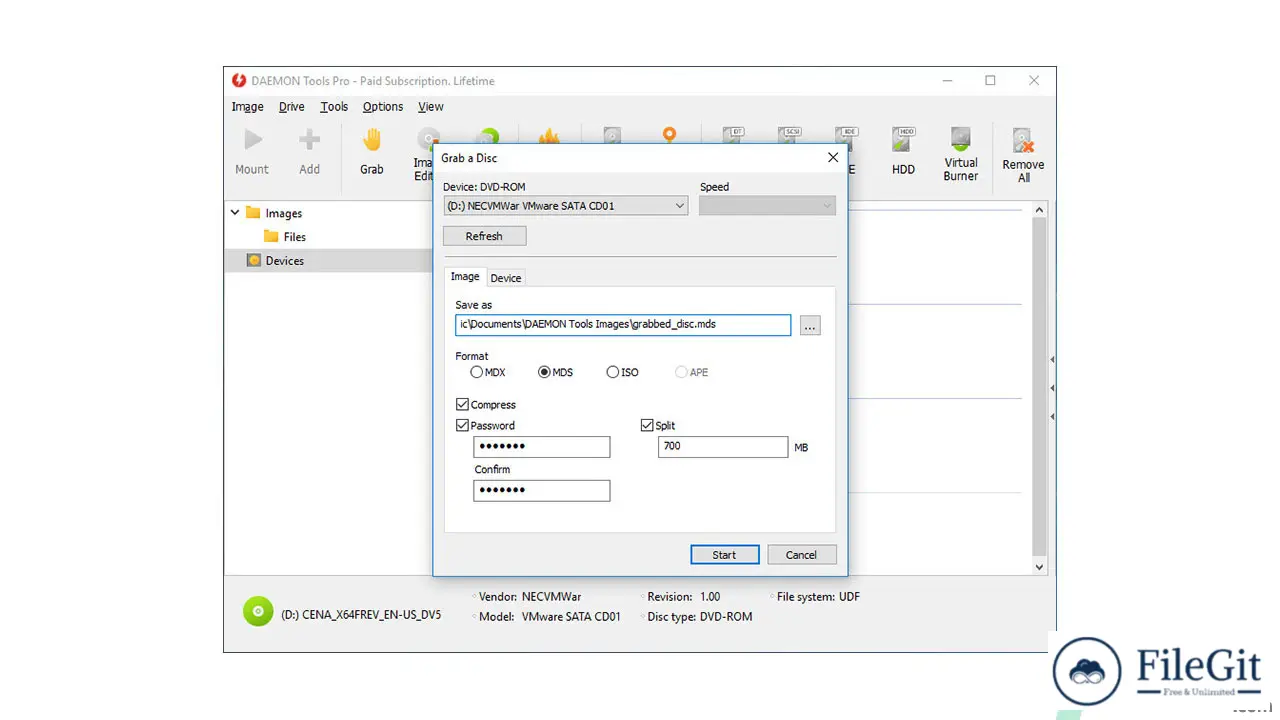
Task: Click the Revision: 1.00 text
Action: pos(684,597)
